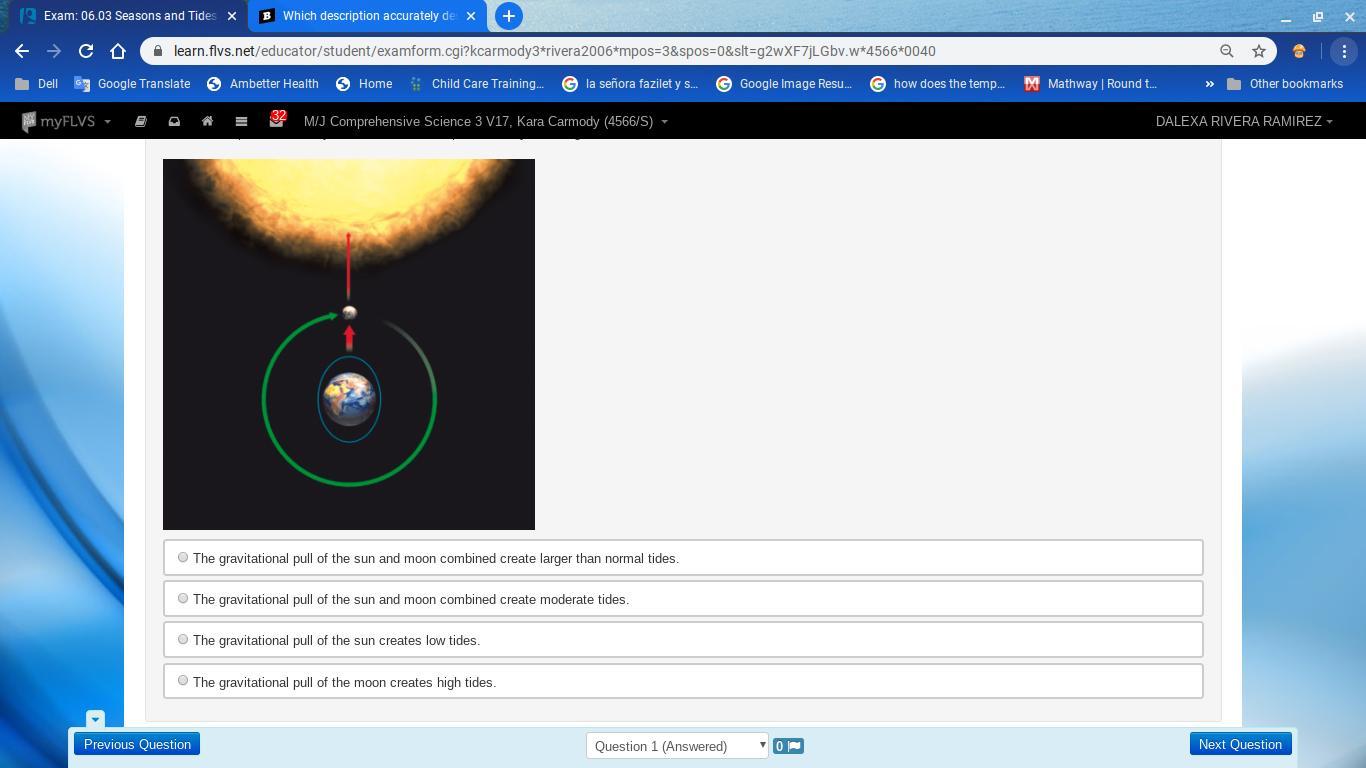Show hidden bookmarks overflow chevron

1209,84
